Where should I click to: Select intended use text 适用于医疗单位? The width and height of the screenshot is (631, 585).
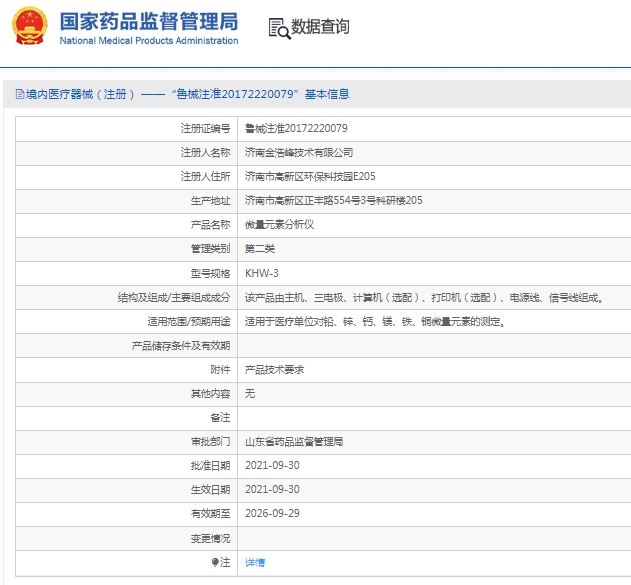[x=375, y=321]
